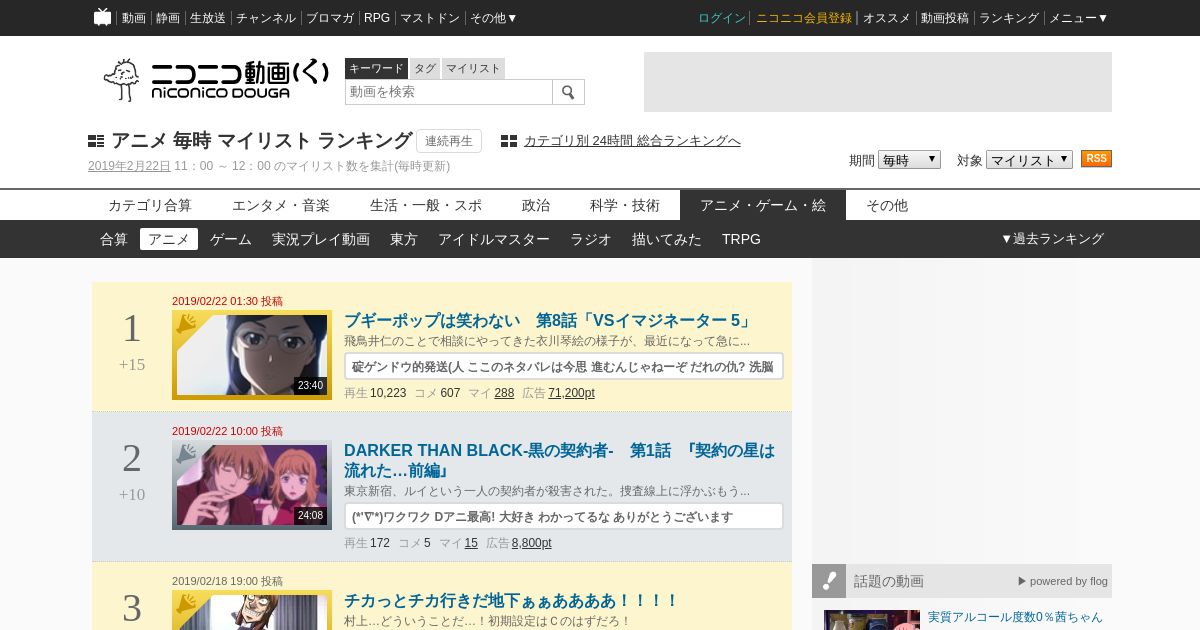
Task: Open the マストドン link in top bar
Action: pyautogui.click(x=430, y=18)
